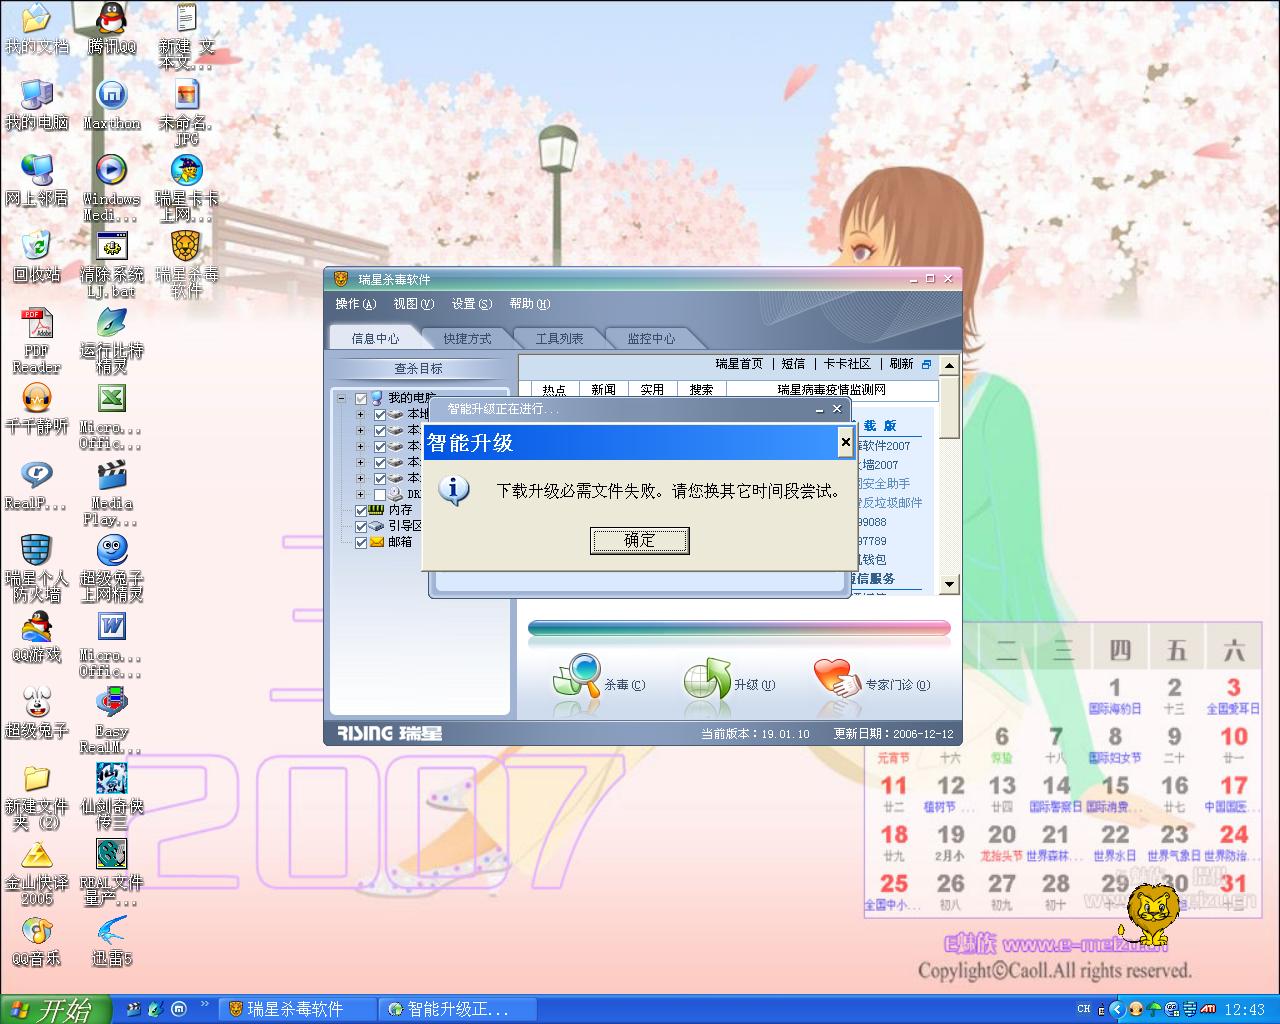Select 瑞星杀毒软件 desktop shortcut icon

[186, 265]
